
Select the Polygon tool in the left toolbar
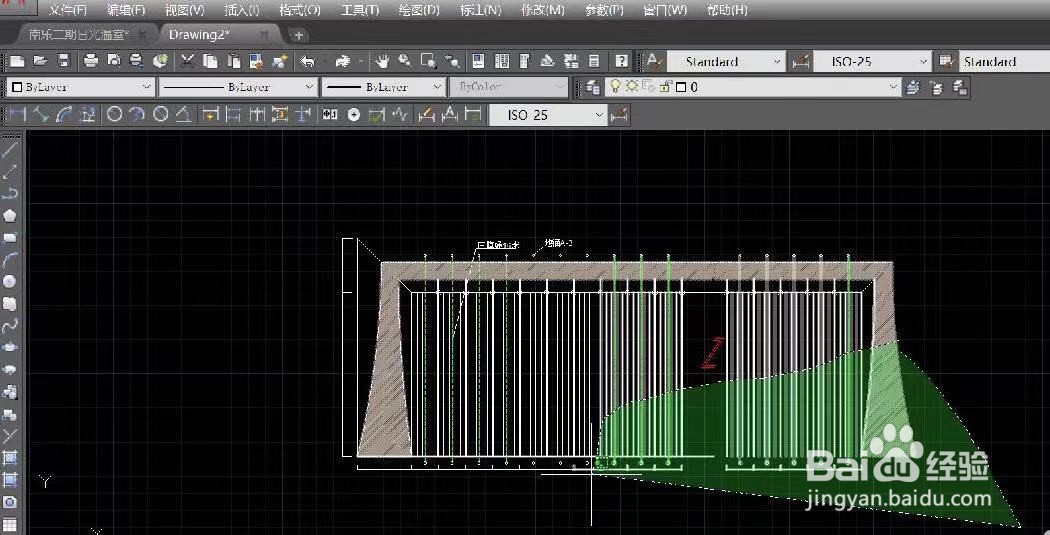tap(10, 216)
